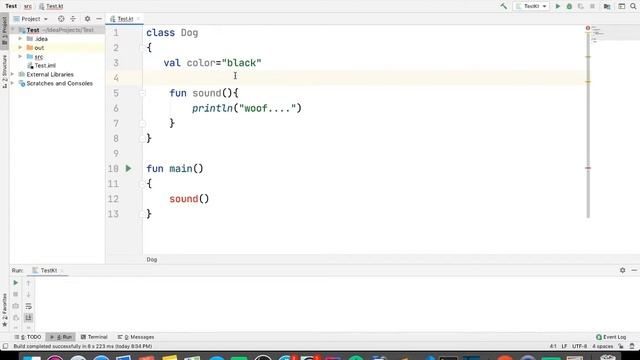
Task: Click the Run with Coverage toolbar icon
Action: point(580,6)
